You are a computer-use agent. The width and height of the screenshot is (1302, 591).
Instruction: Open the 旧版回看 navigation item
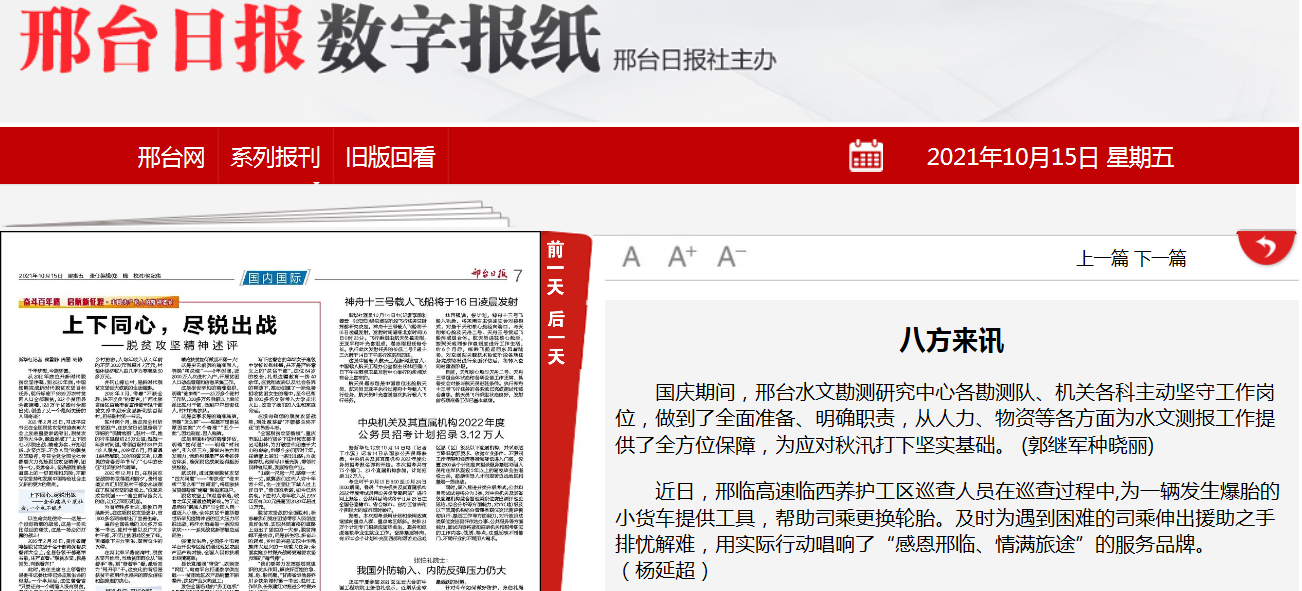pyautogui.click(x=390, y=157)
